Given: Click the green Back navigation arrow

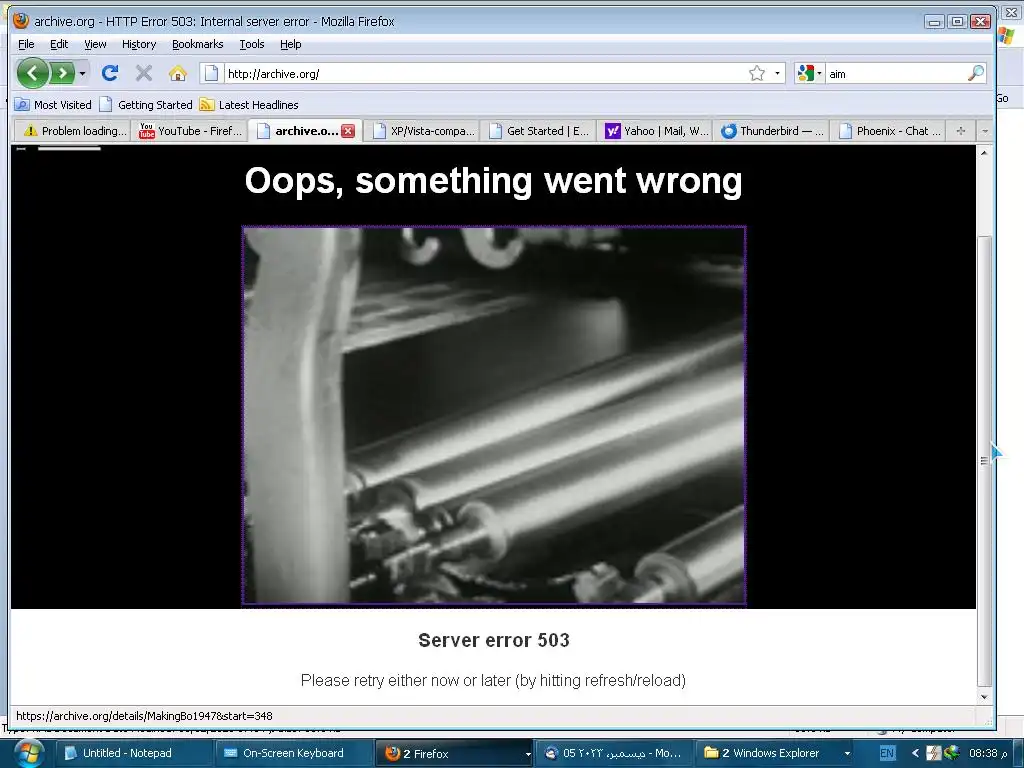Looking at the screenshot, I should click(33, 73).
